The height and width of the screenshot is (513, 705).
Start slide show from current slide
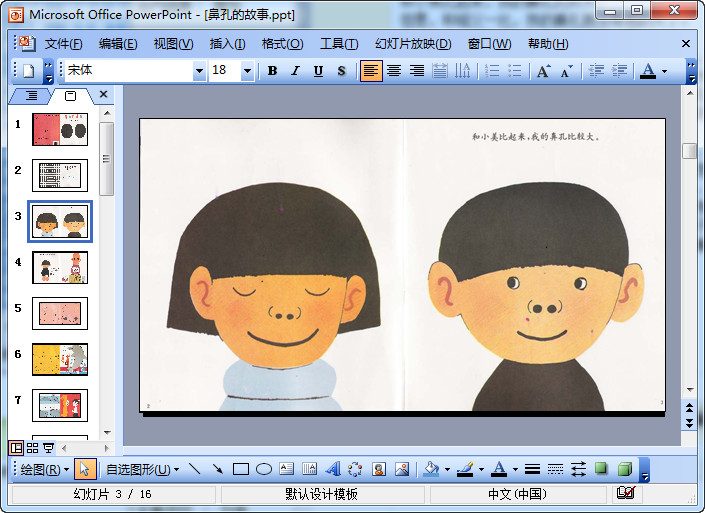(x=49, y=448)
